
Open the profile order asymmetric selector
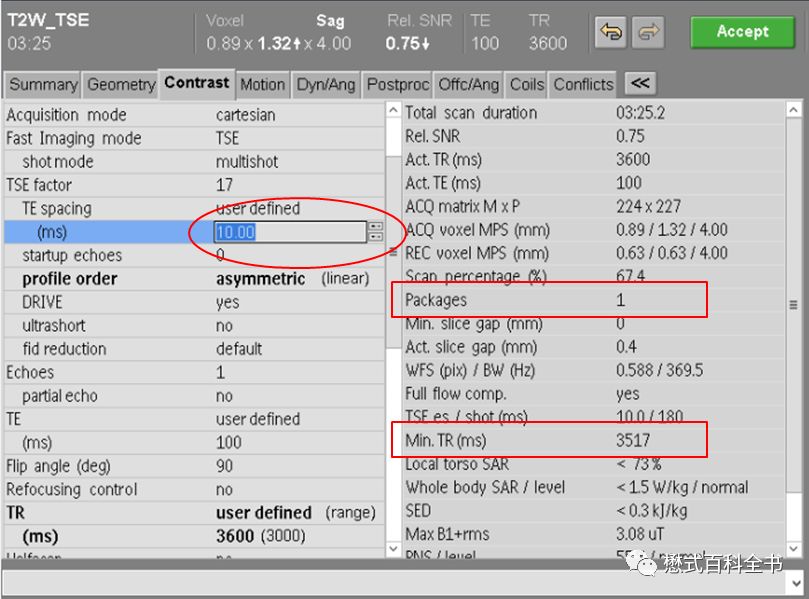pos(261,279)
